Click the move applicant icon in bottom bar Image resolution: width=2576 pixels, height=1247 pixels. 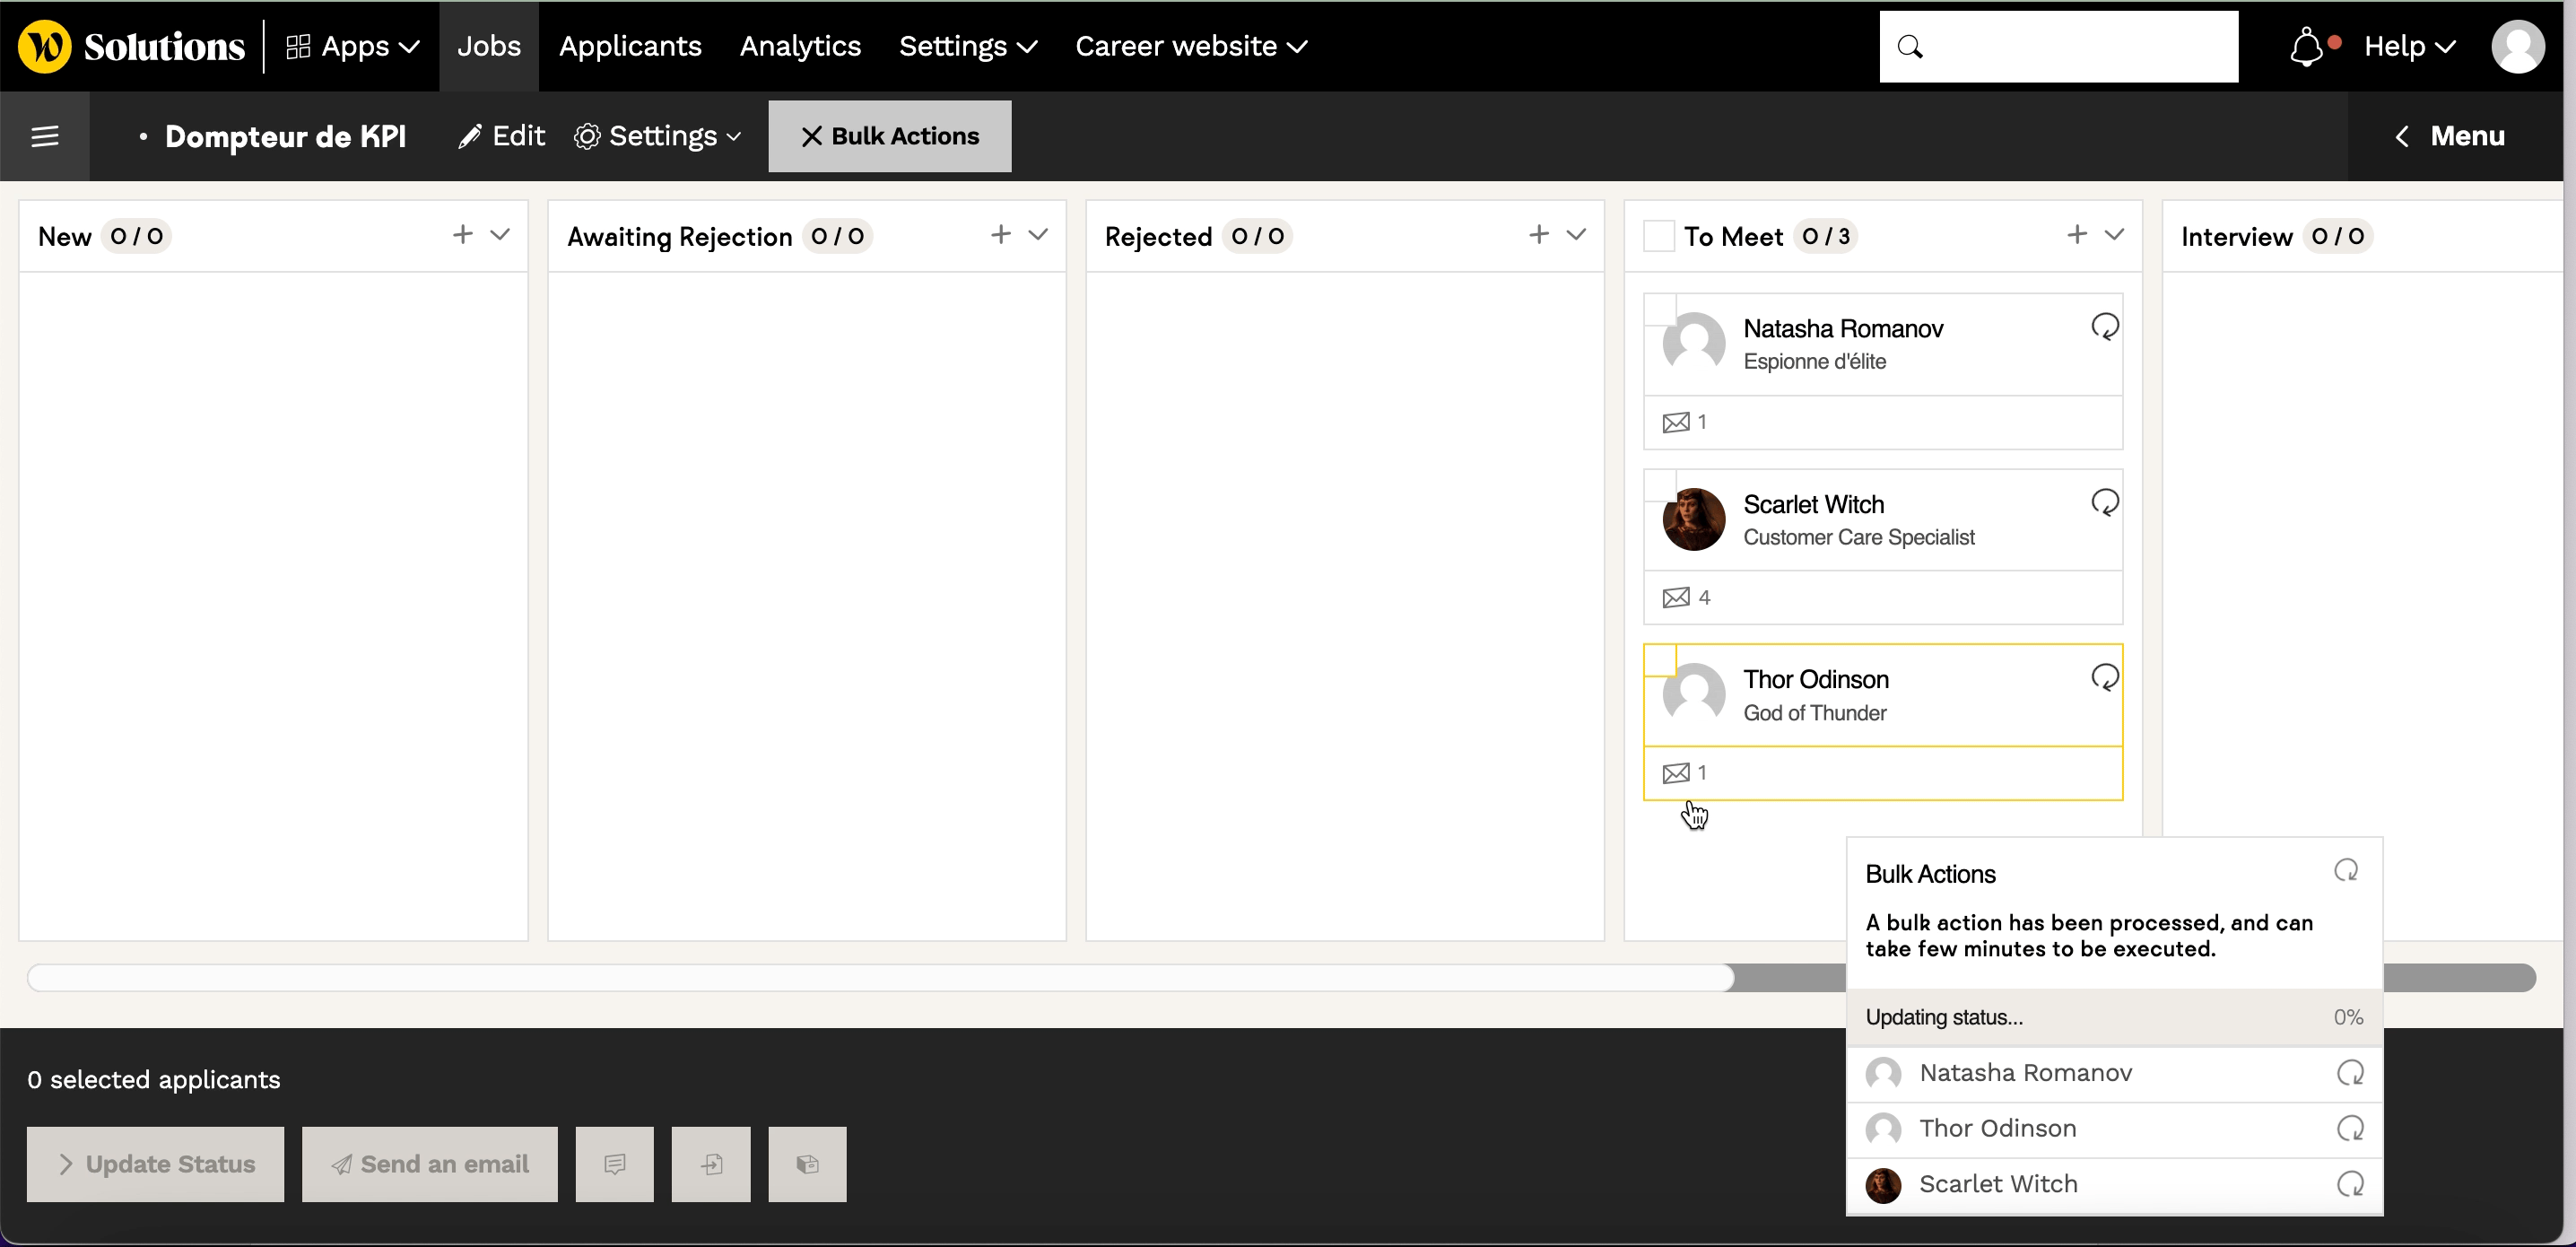(711, 1164)
